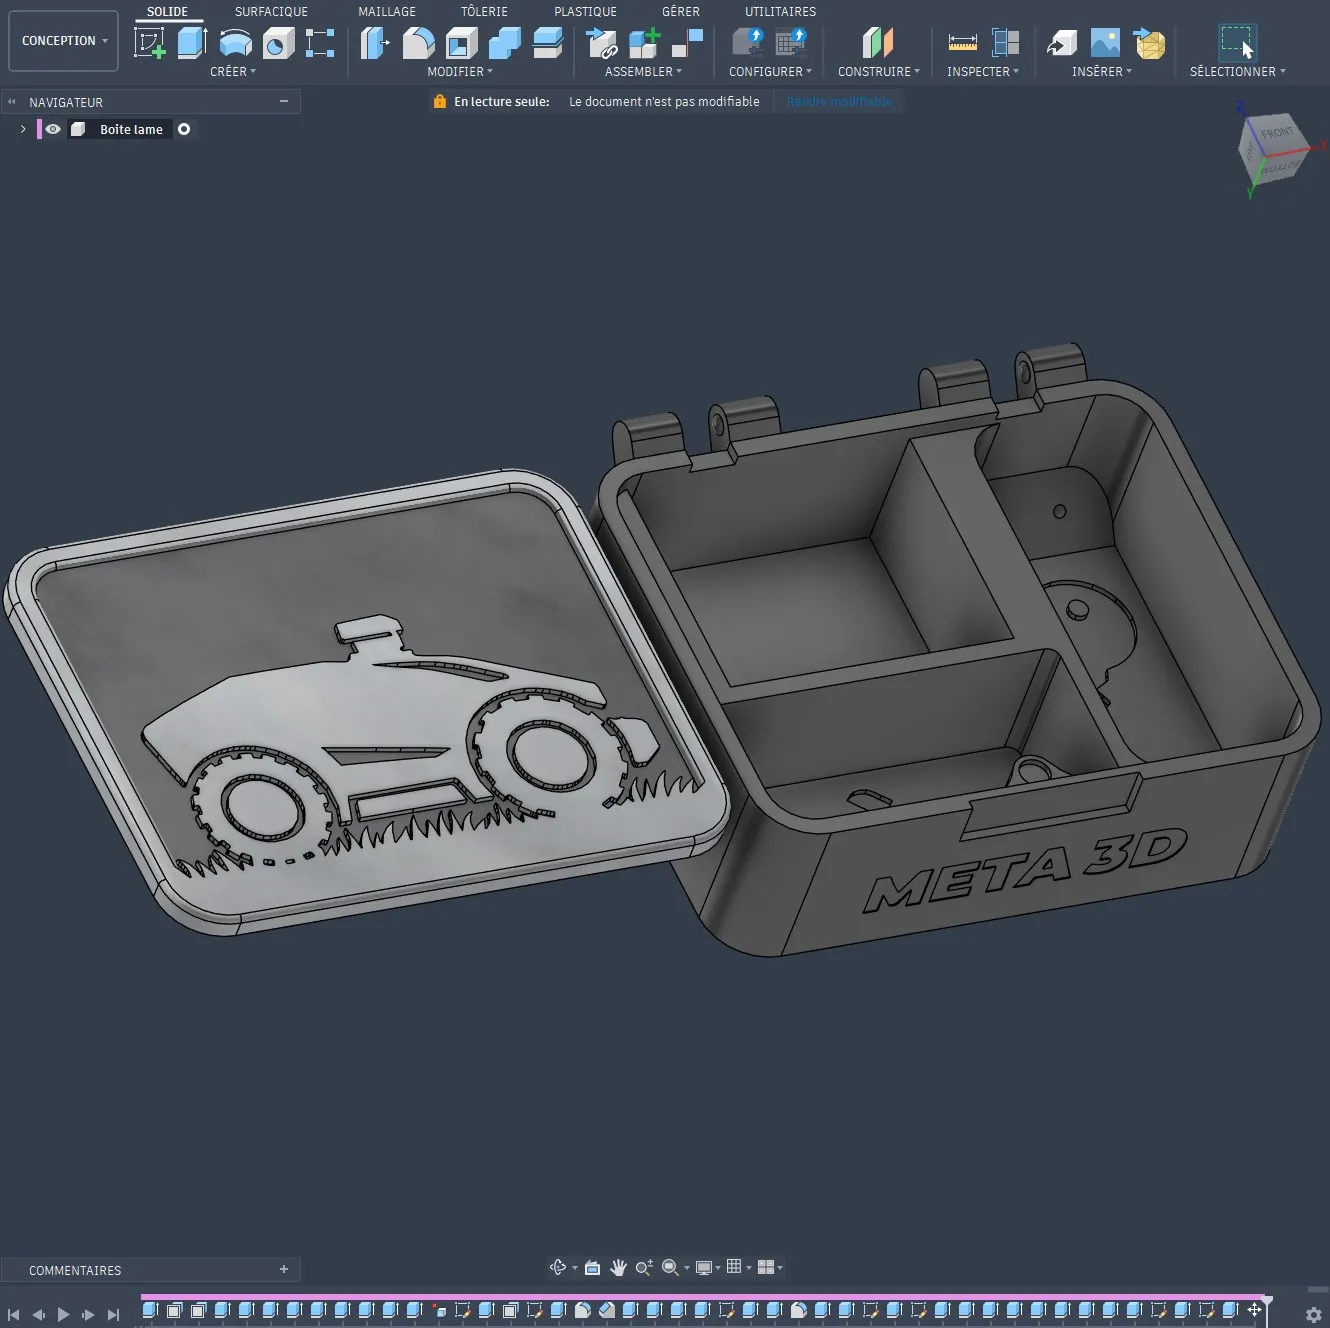1330x1328 pixels.
Task: Open the SÉLECTIONNER dropdown menu
Action: tap(1237, 72)
